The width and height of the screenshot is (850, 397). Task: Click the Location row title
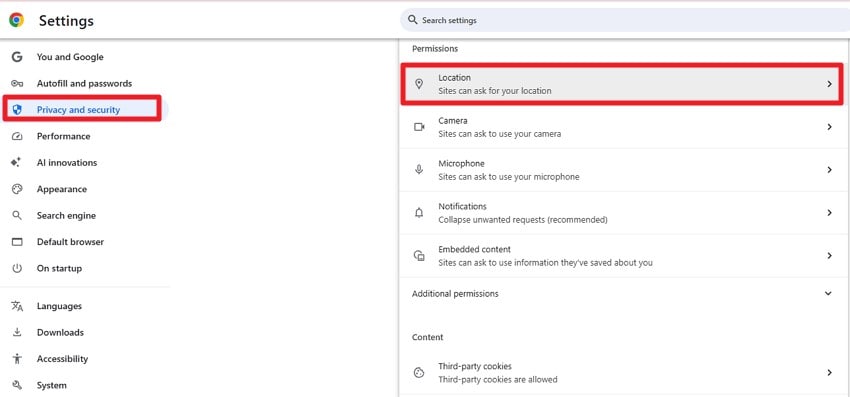(x=454, y=78)
